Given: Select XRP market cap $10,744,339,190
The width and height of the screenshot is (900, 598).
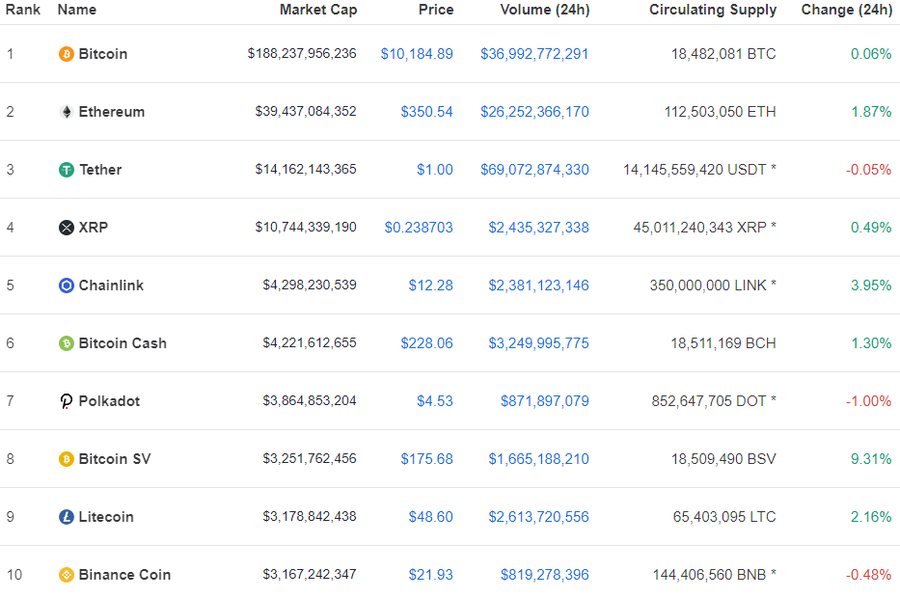Looking at the screenshot, I should (x=306, y=227).
